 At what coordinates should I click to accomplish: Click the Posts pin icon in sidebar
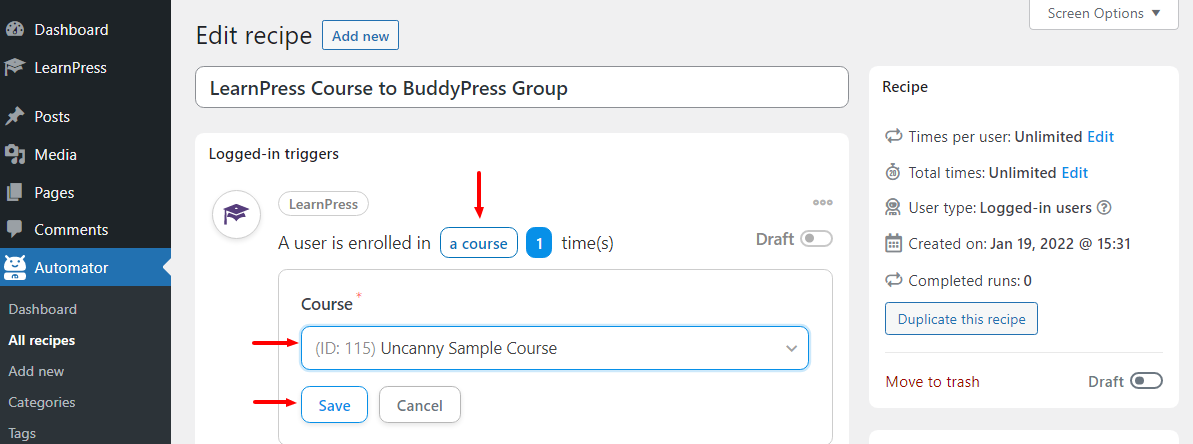[x=14, y=116]
